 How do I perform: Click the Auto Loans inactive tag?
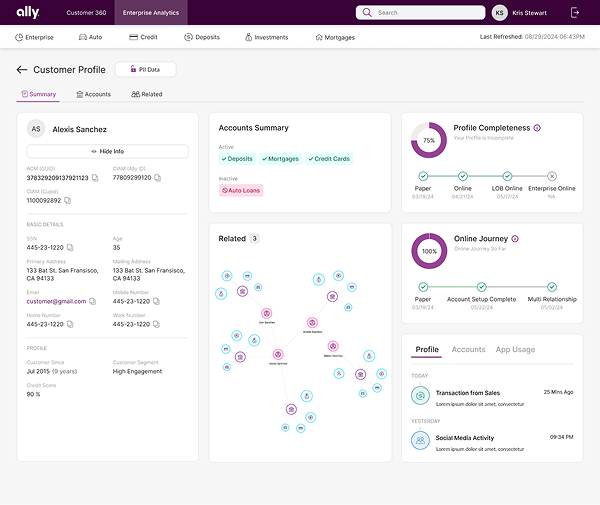coord(241,191)
